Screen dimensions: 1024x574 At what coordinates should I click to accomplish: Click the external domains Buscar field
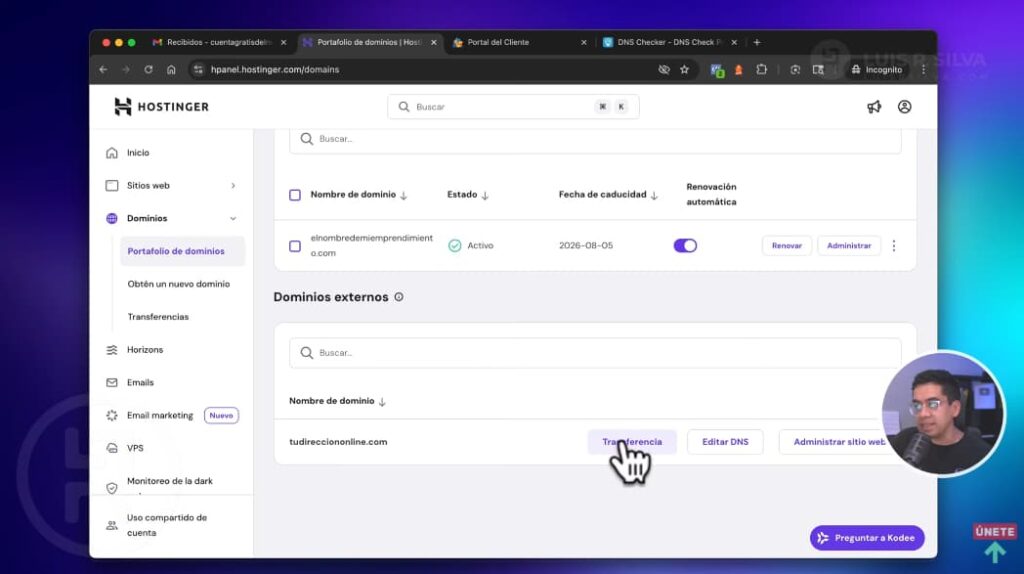coord(595,353)
